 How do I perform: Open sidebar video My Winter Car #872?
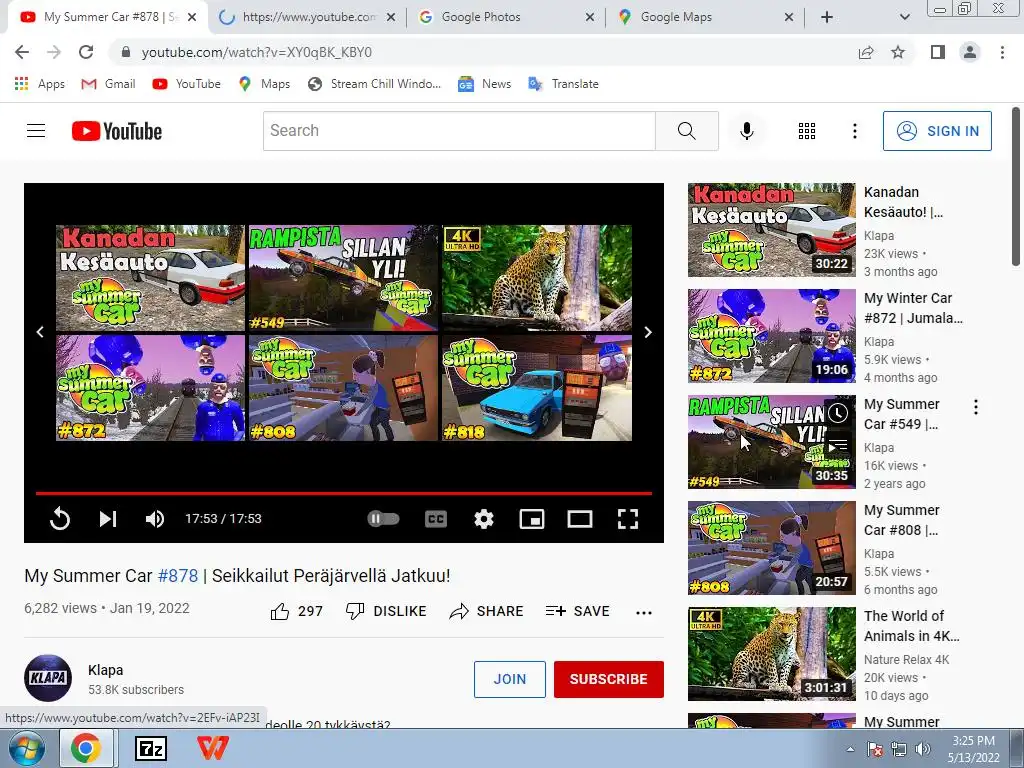[913, 308]
